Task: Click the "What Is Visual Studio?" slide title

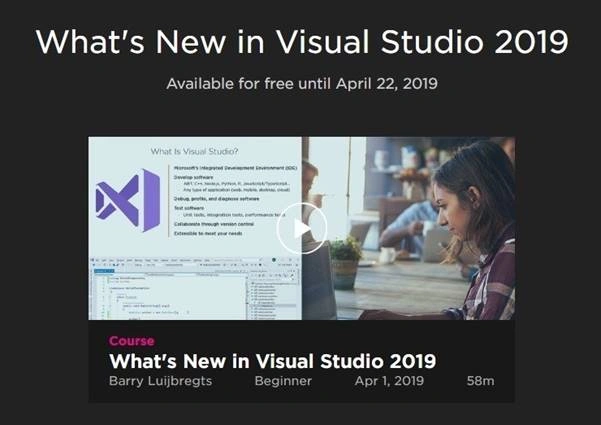Action: point(194,151)
